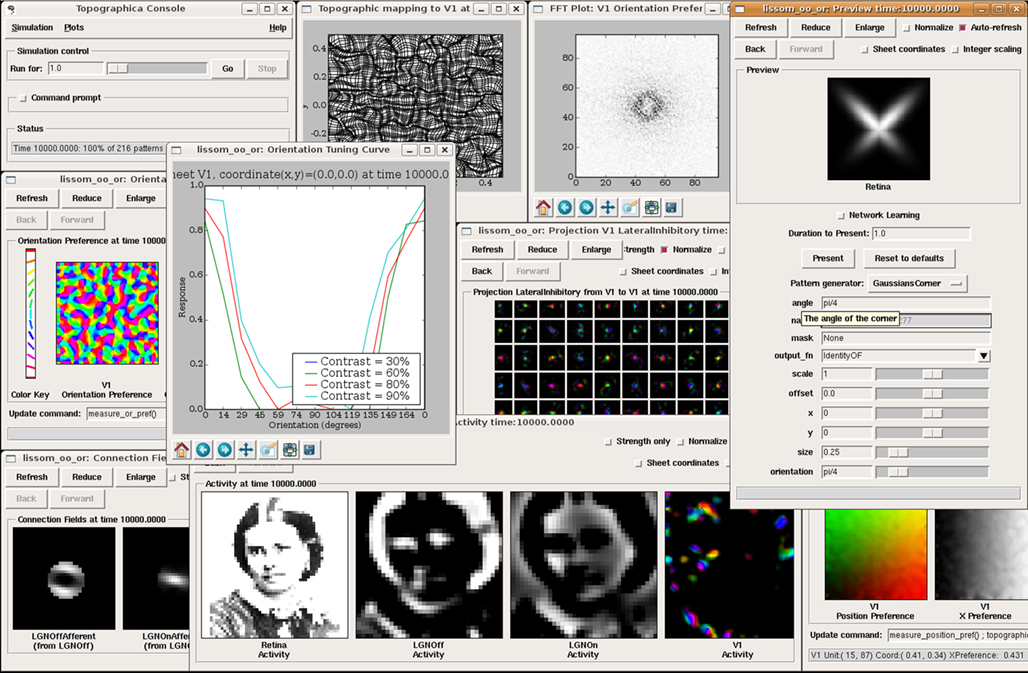
Task: Toggle Sheet coordinates in the Preview window
Action: [x=864, y=49]
